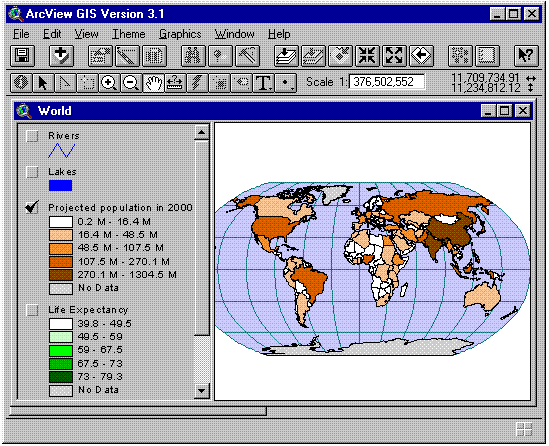549x446 pixels.
Task: Click swatch for 48.5 M - 107.5 M
Action: (61, 248)
